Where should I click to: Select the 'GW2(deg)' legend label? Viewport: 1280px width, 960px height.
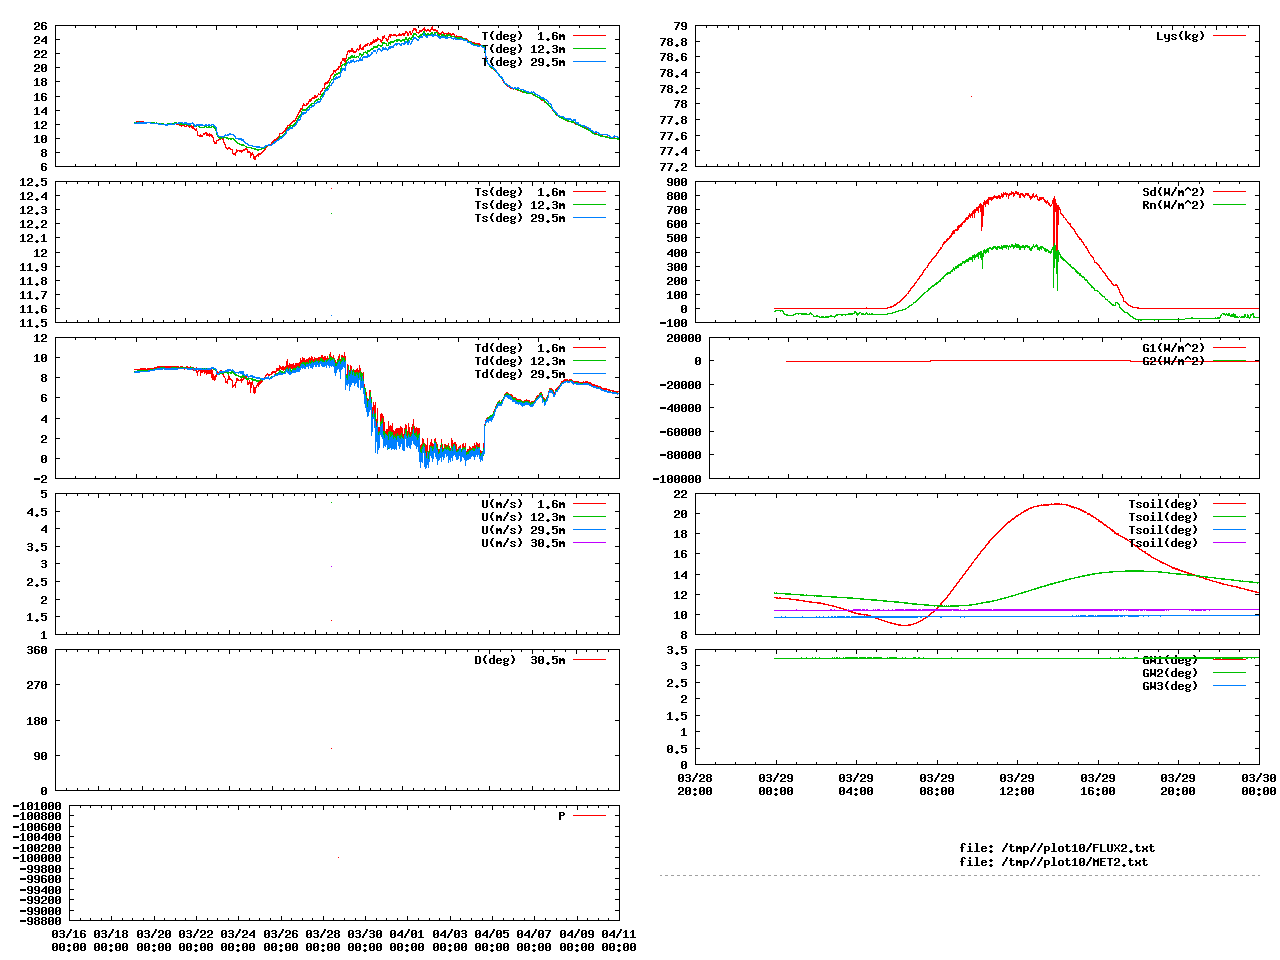click(1170, 673)
